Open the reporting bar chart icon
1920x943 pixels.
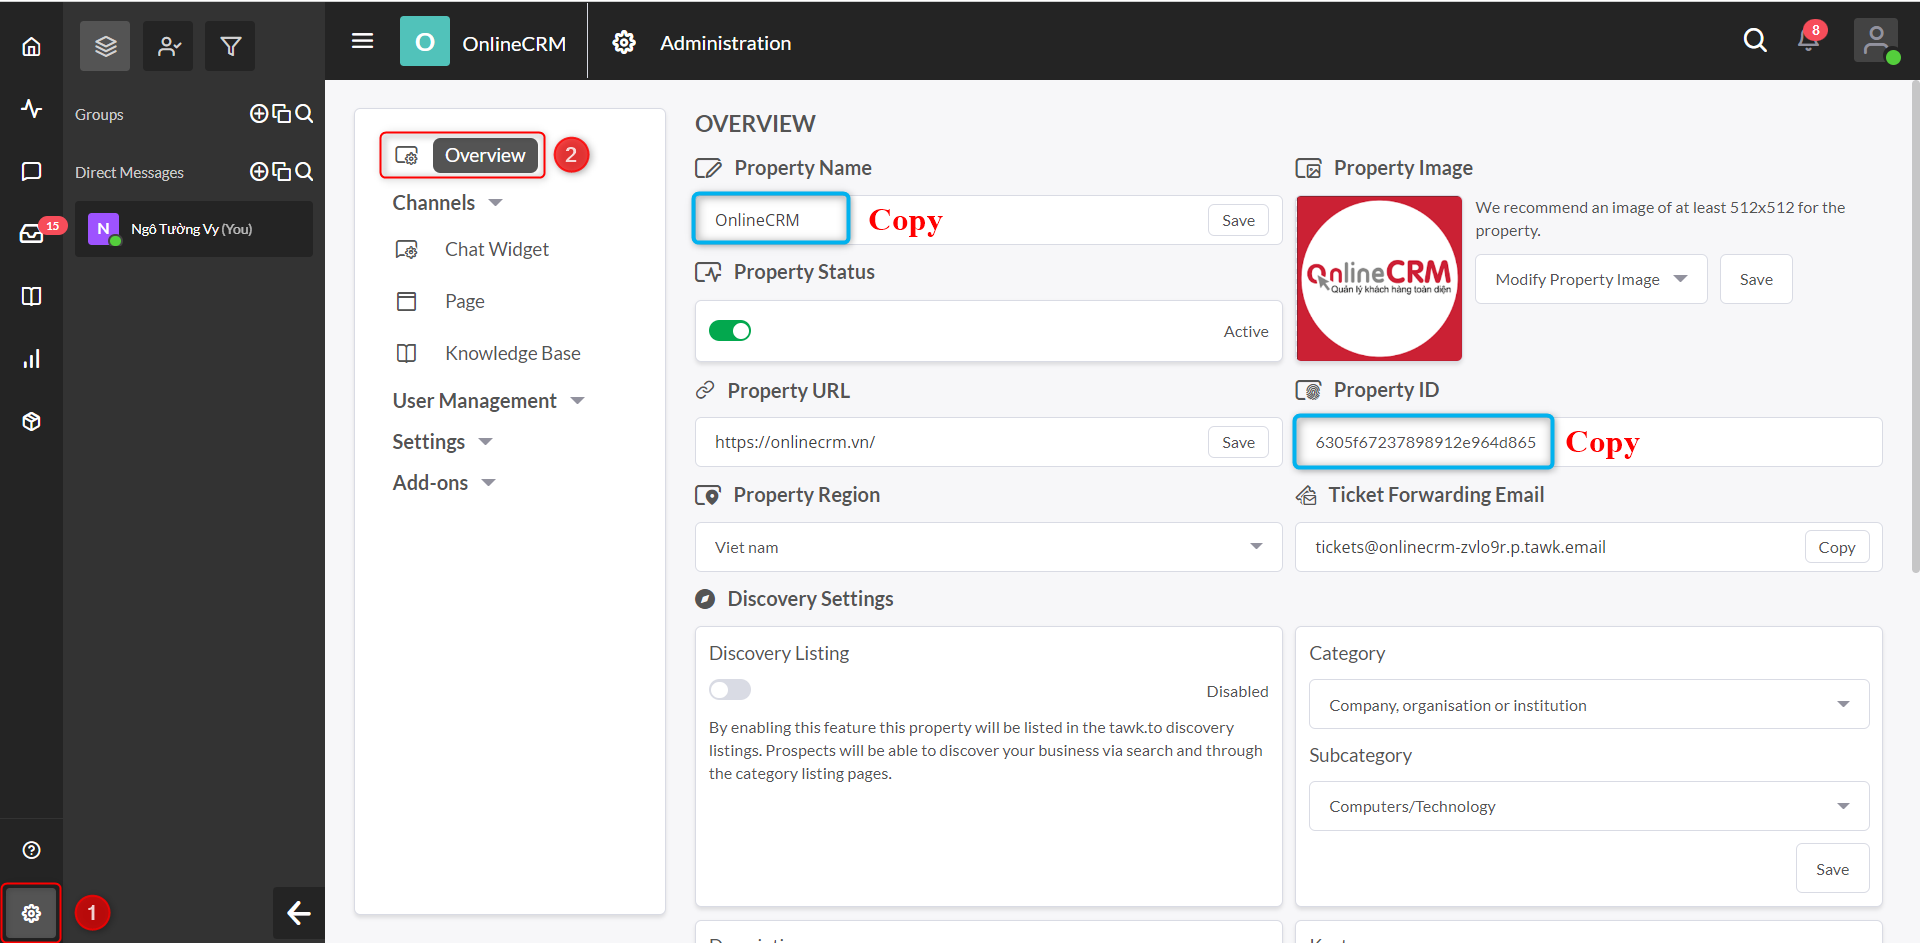click(x=31, y=358)
